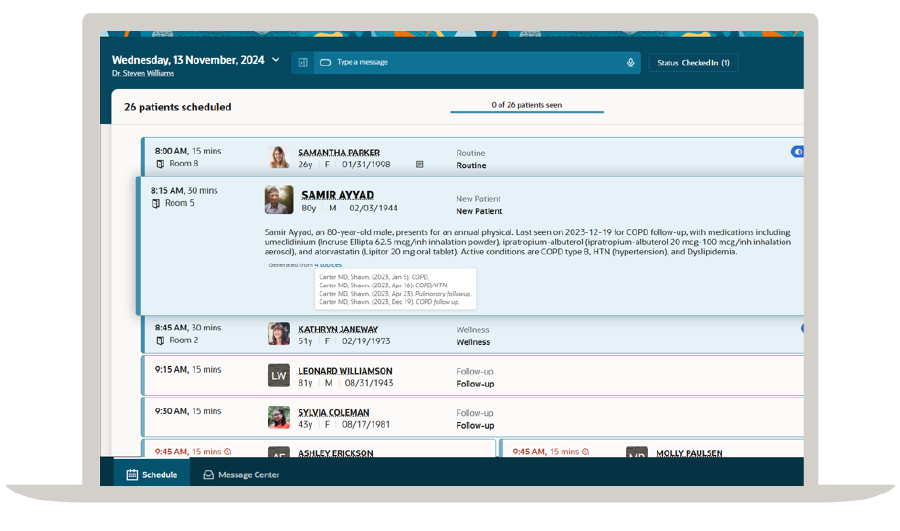
Task: Toggle the side panel icon beside message box
Action: [303, 63]
